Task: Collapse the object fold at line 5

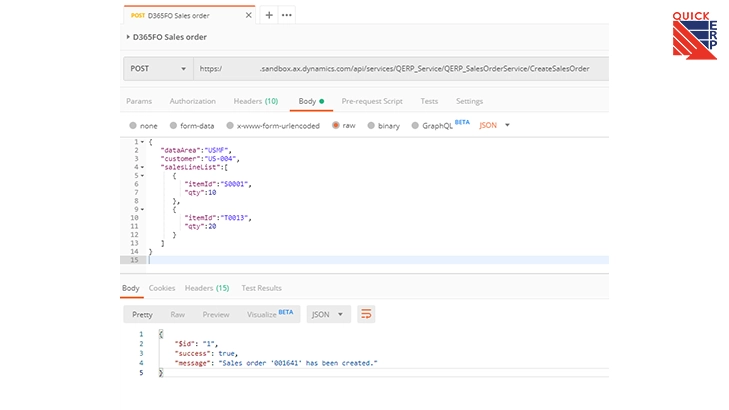Action: (x=142, y=176)
